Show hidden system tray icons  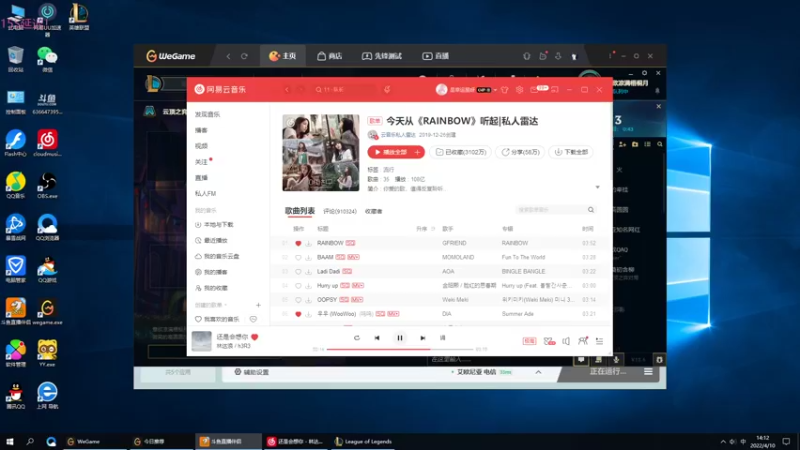pos(723,442)
